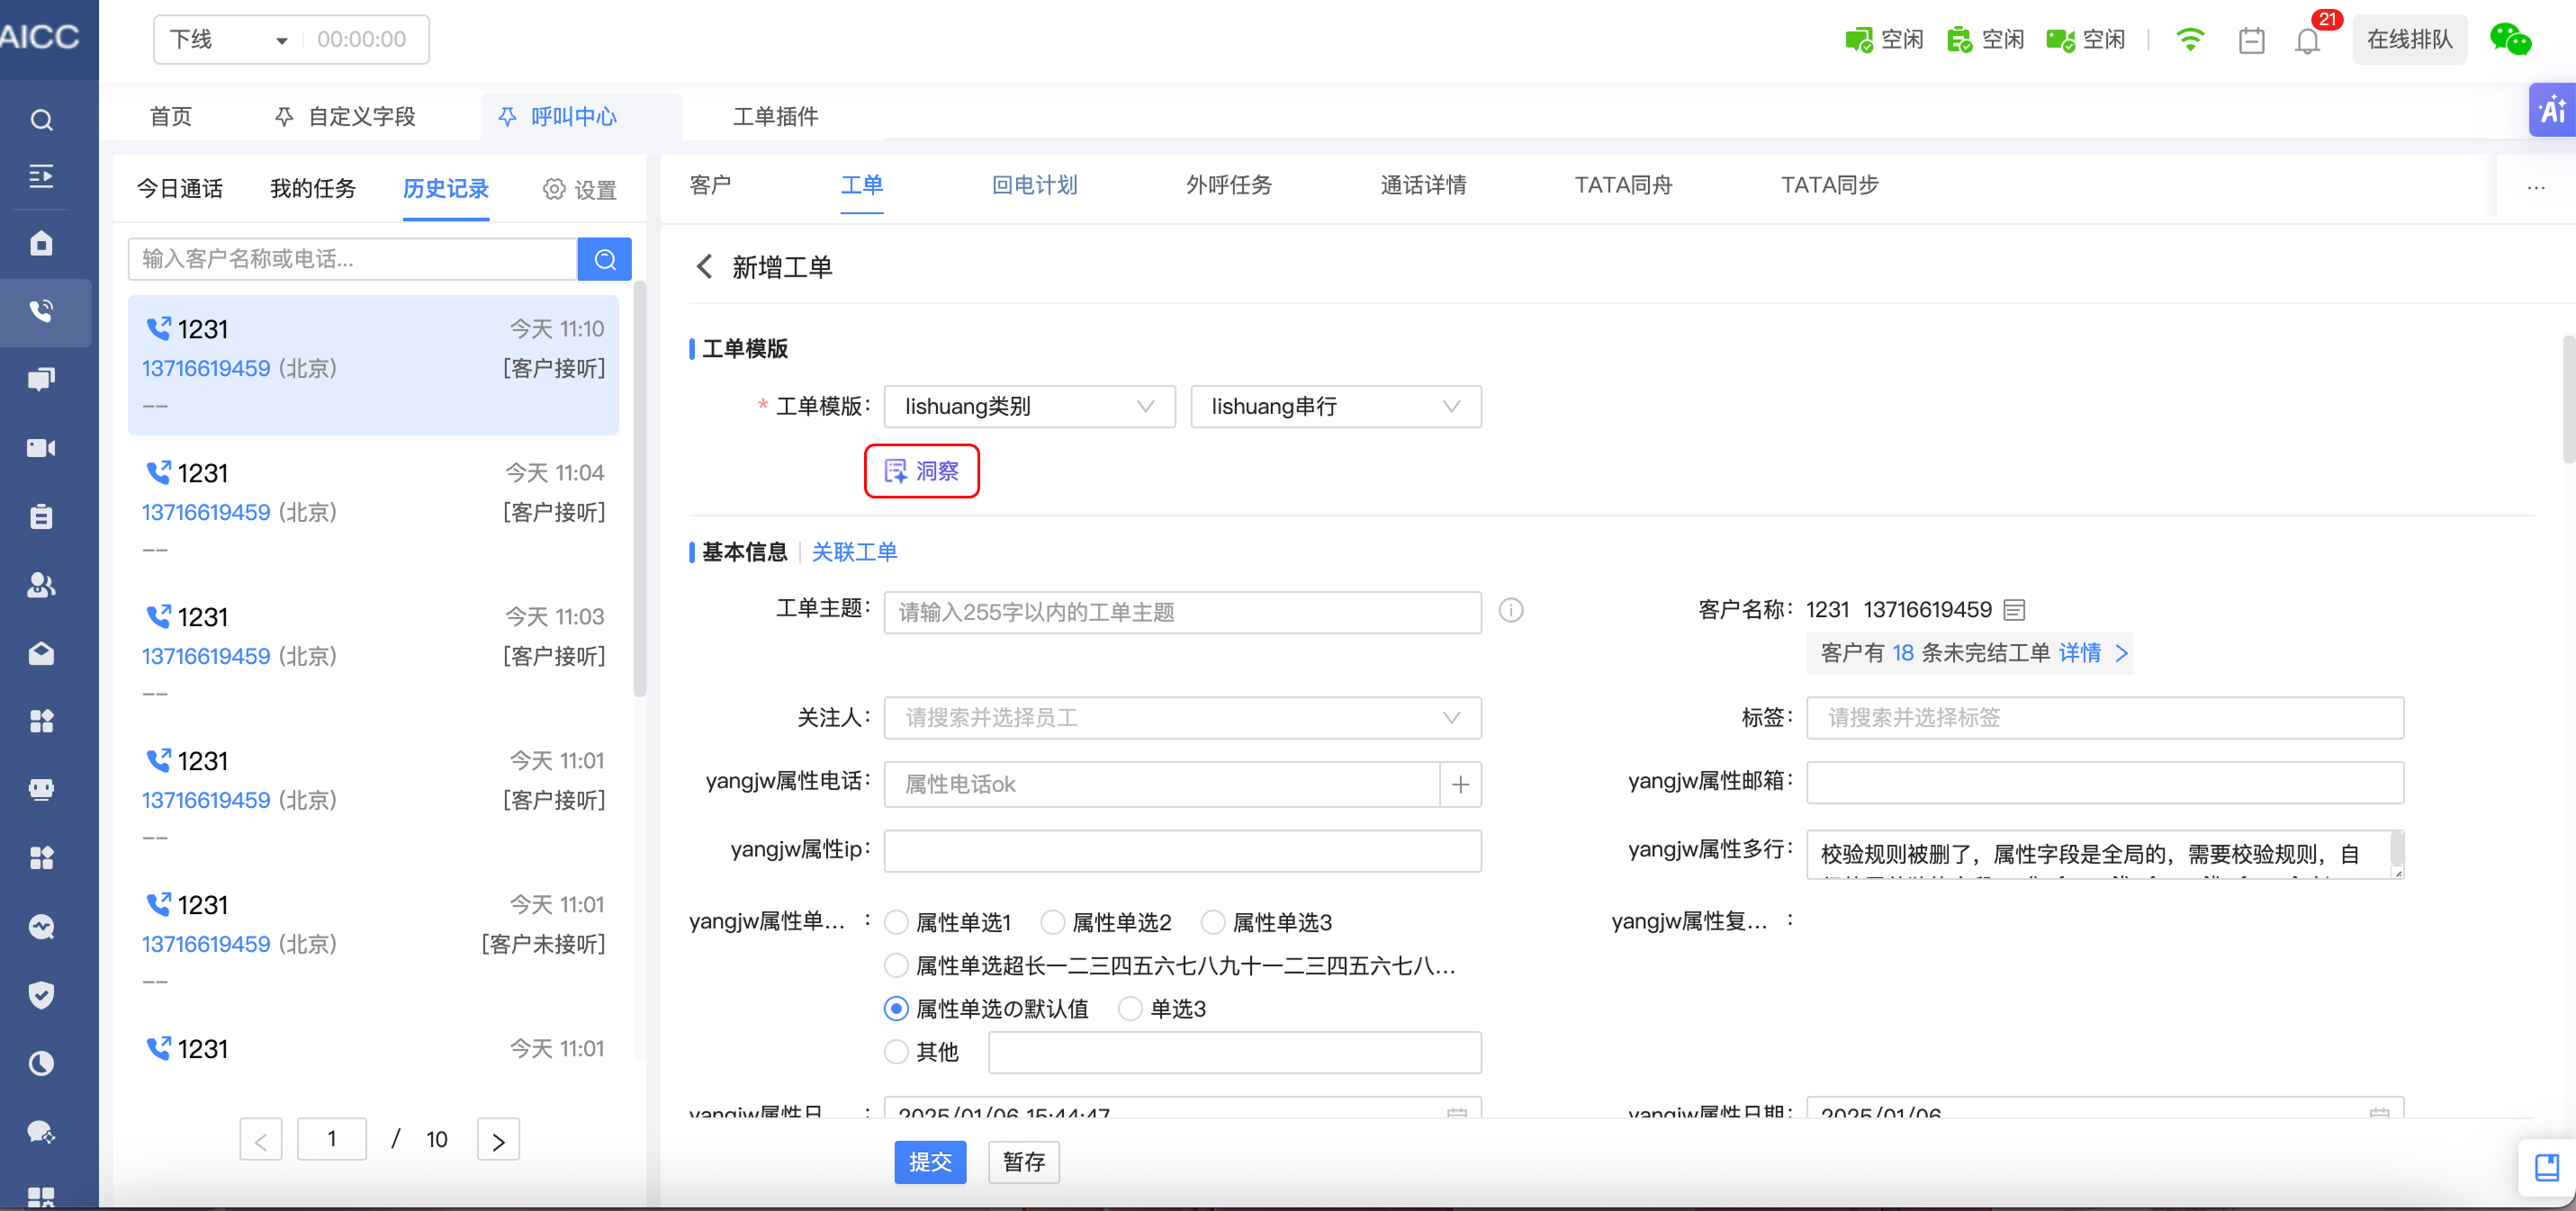
Task: Click info icon next to 工单主题 field
Action: (x=1510, y=610)
